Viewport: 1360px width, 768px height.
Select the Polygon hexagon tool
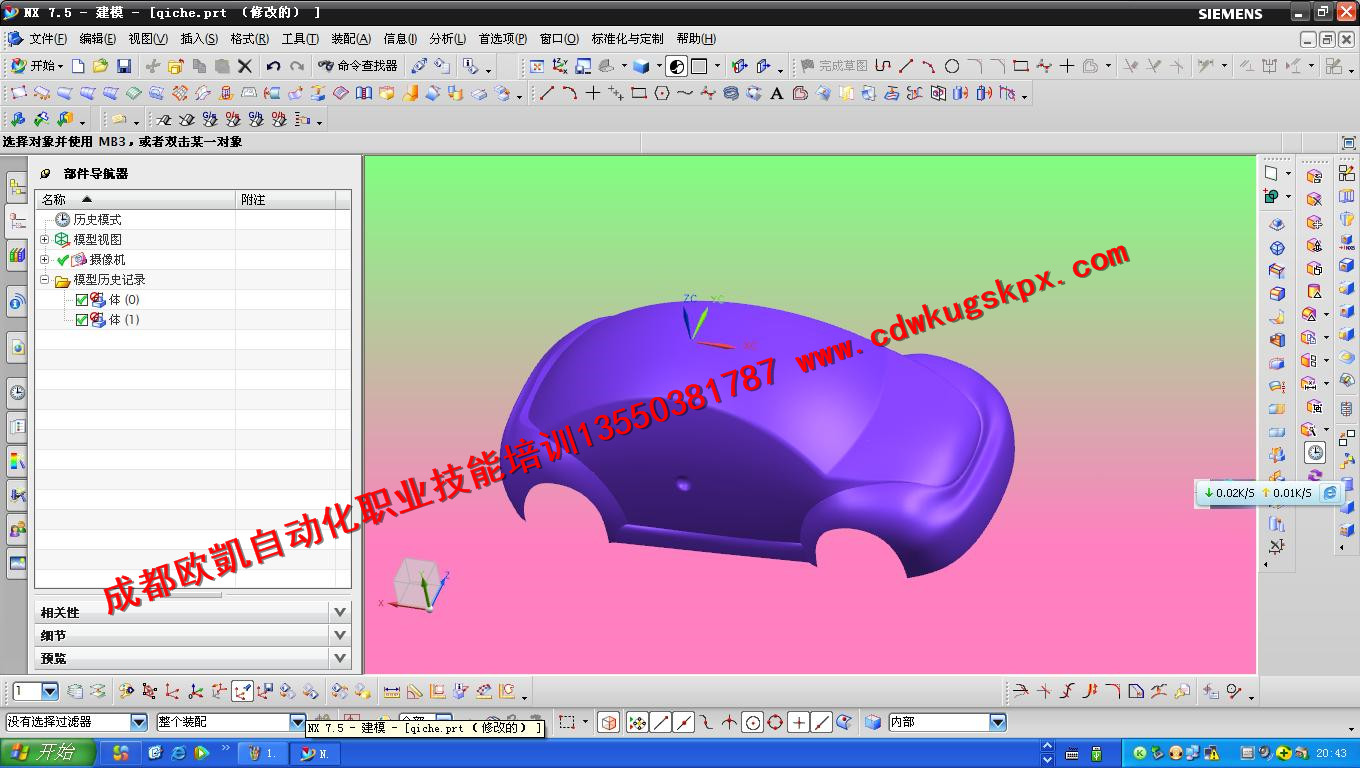pos(662,93)
